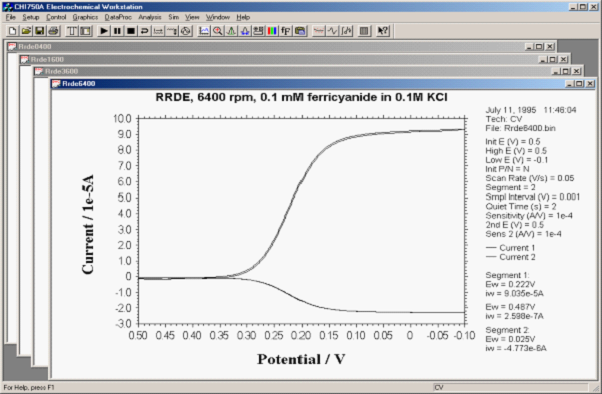602x394 pixels.
Task: Click the Zoom magnifier toolbar icon
Action: click(218, 31)
